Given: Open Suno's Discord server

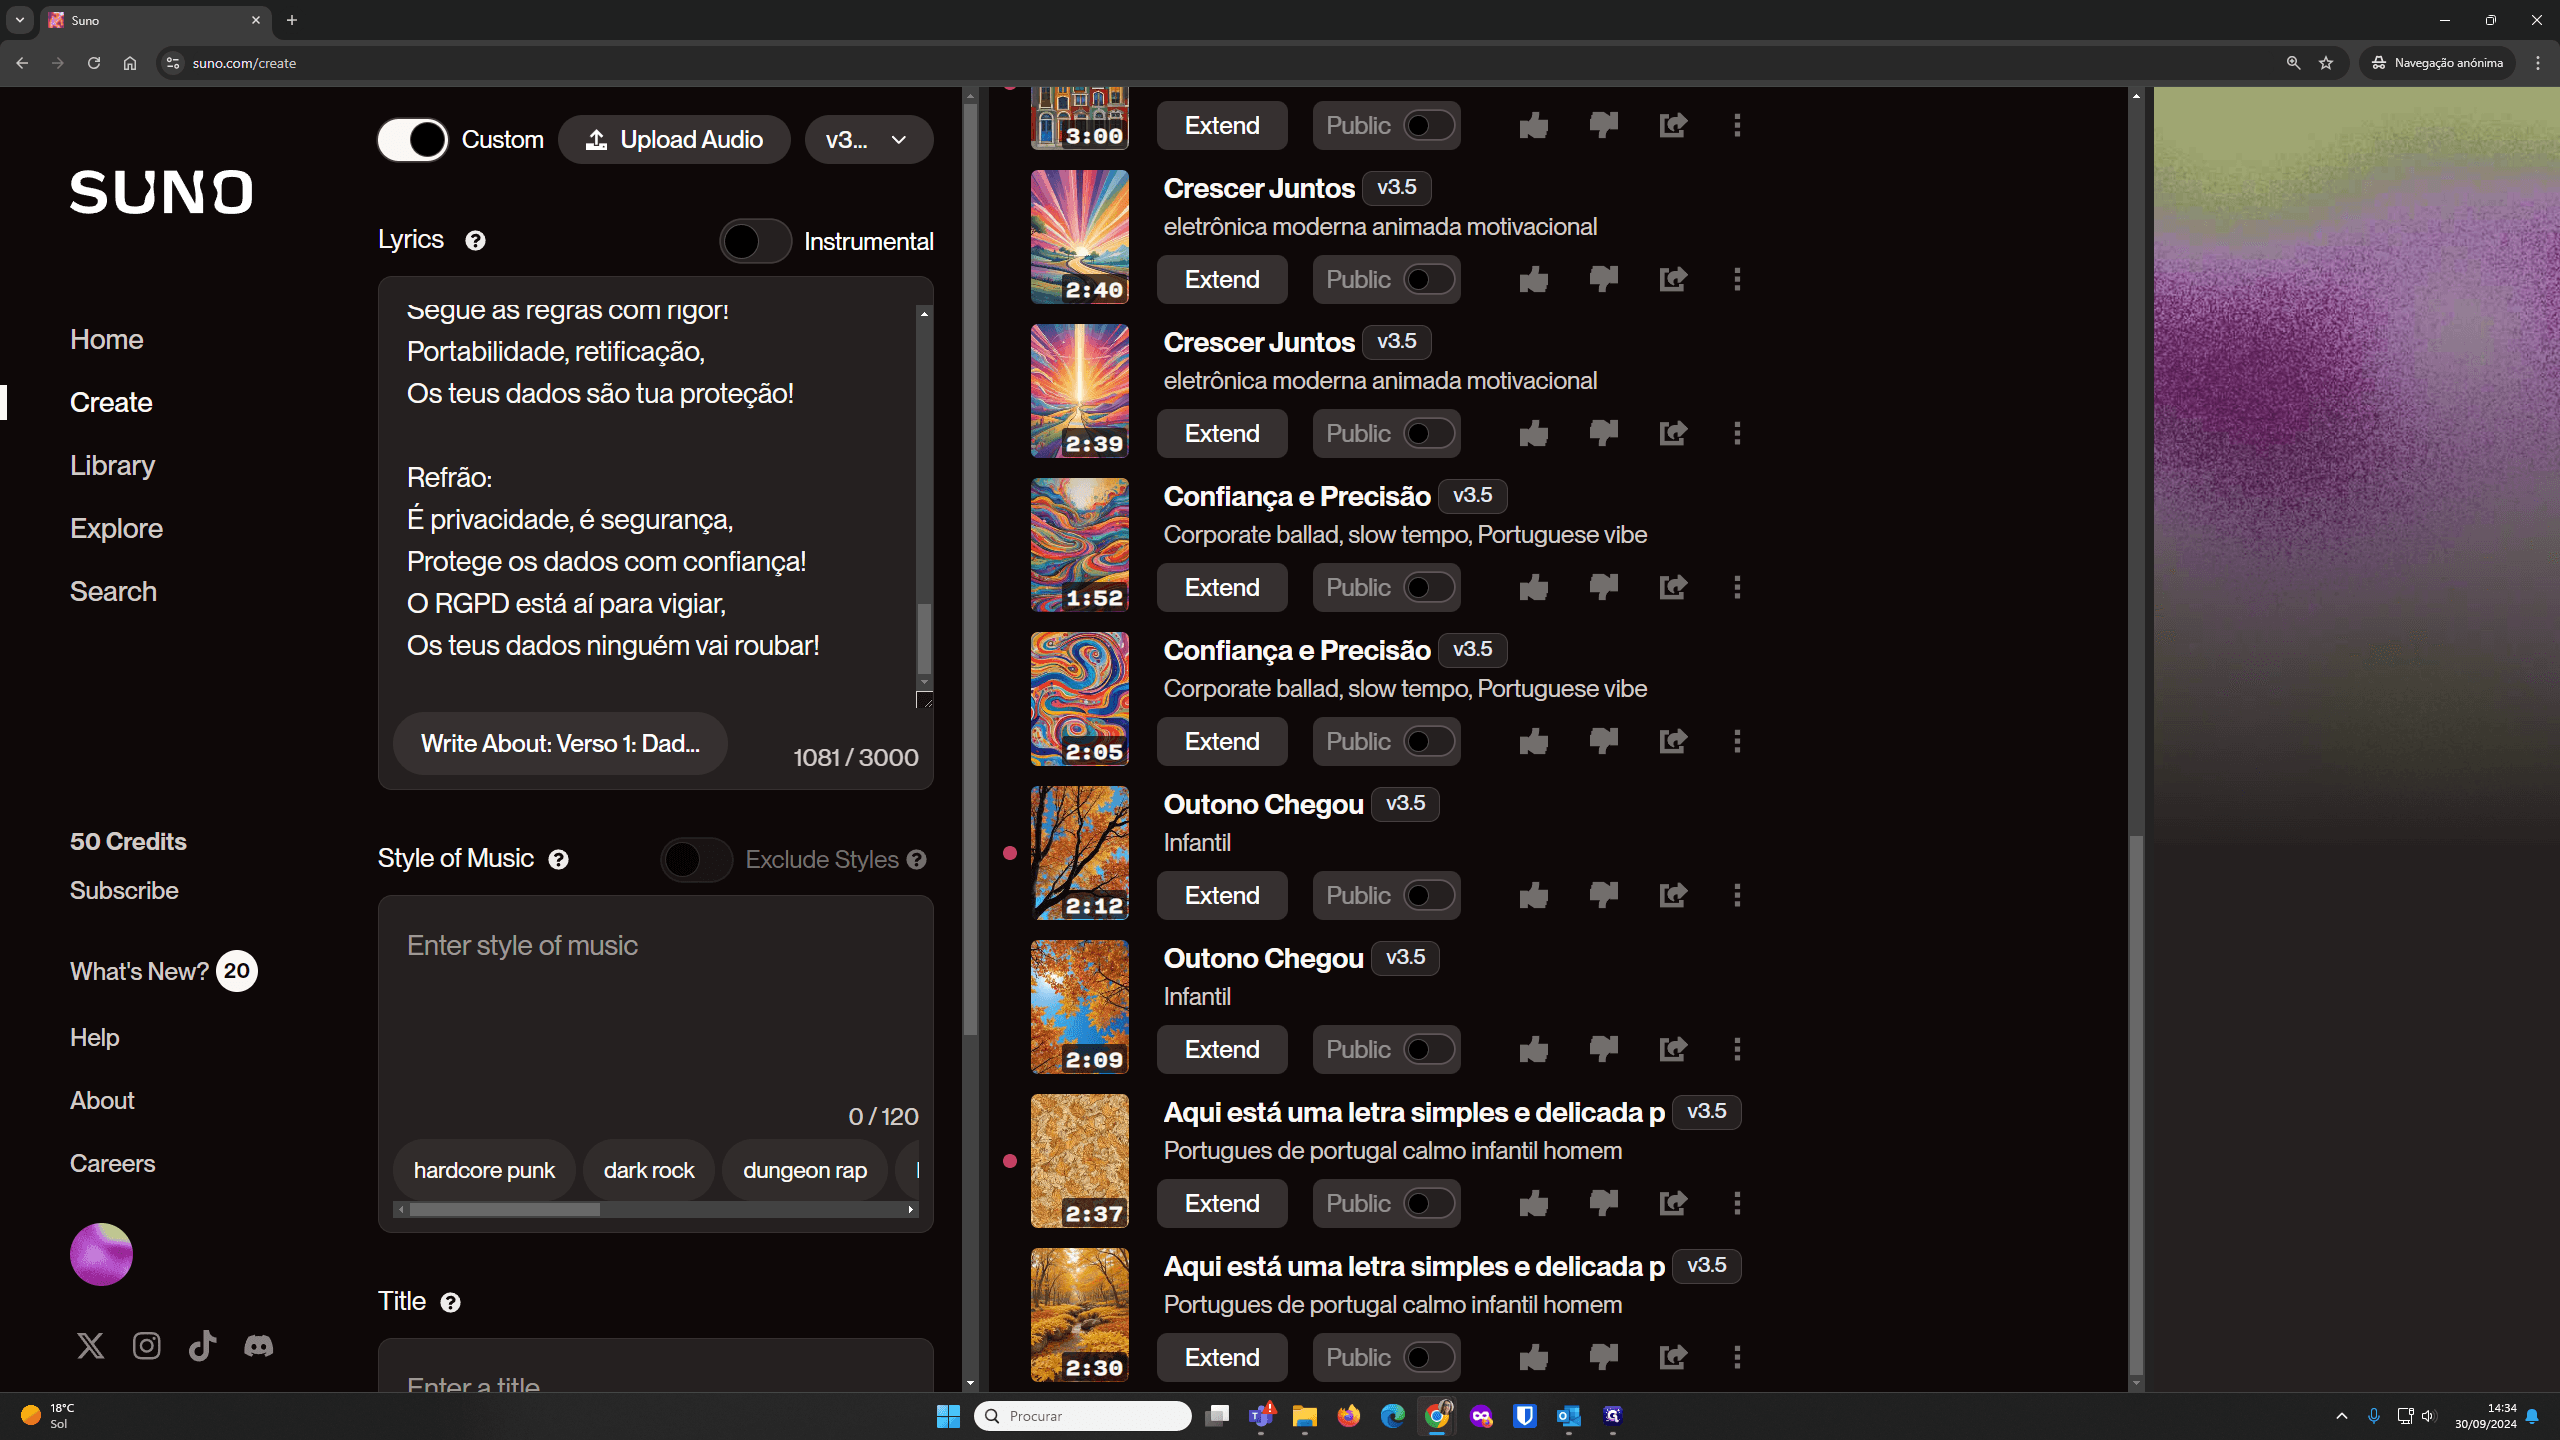Looking at the screenshot, I should pyautogui.click(x=258, y=1346).
